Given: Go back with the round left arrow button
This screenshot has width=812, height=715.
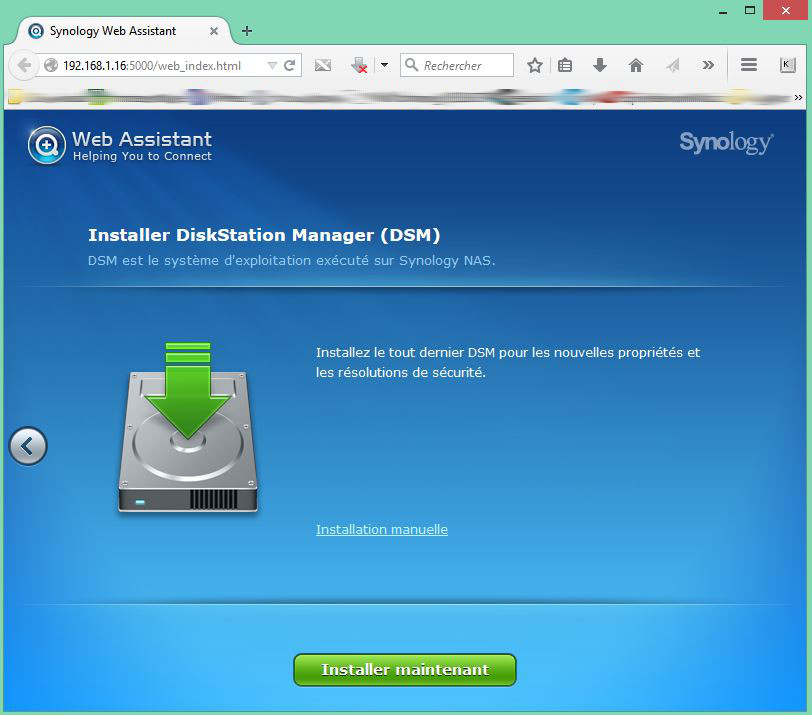Looking at the screenshot, I should pos(28,446).
